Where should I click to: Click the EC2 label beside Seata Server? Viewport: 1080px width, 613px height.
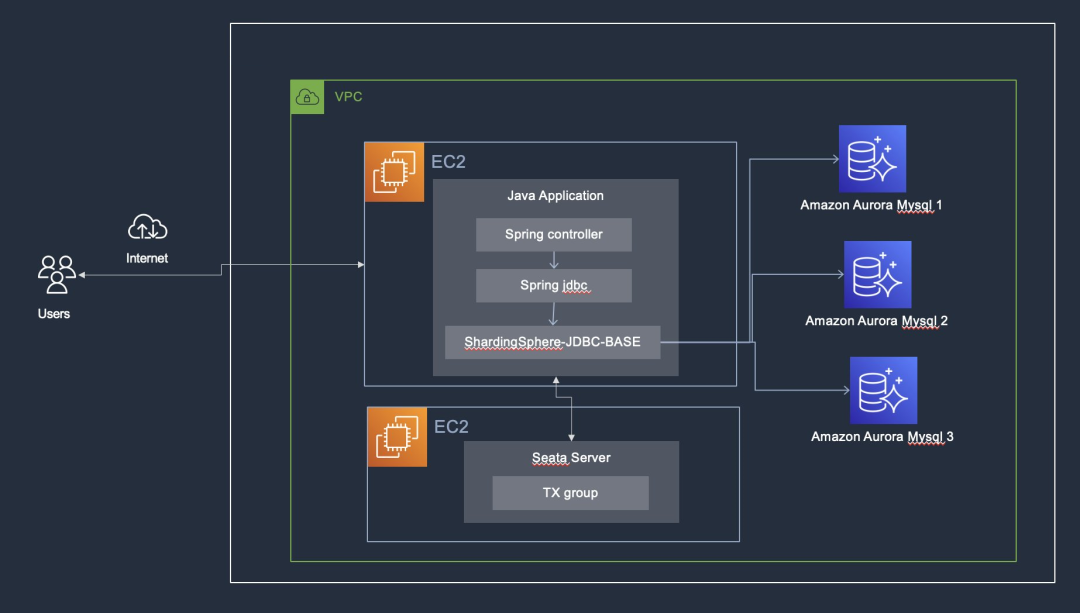click(x=451, y=427)
